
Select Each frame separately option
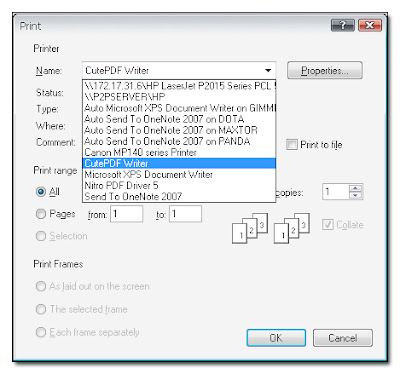click(x=41, y=332)
